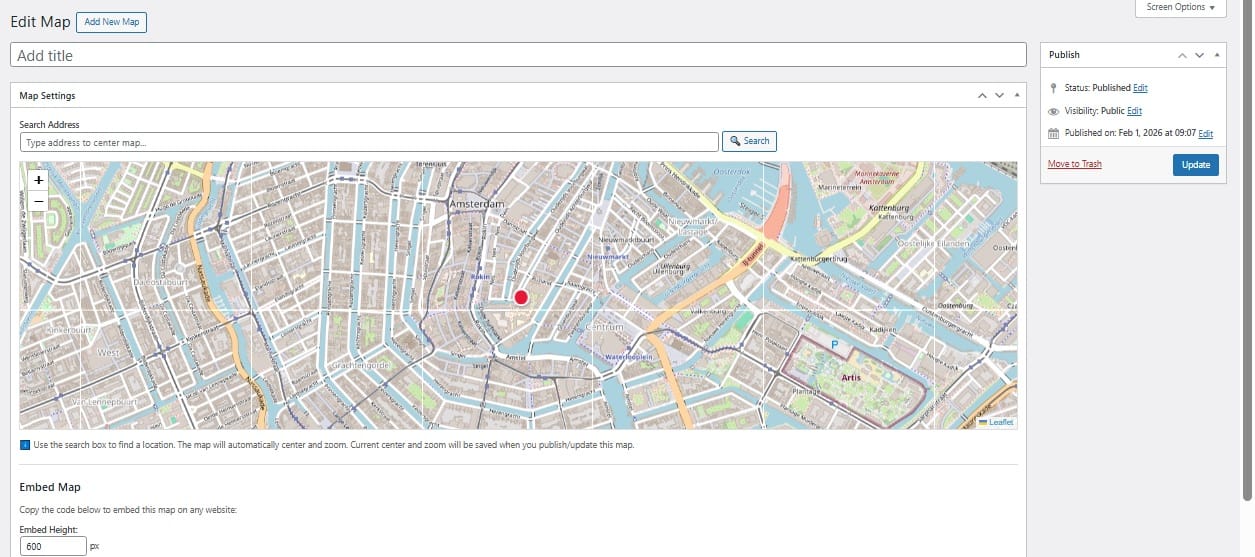Click the red location marker on map

pyautogui.click(x=521, y=297)
